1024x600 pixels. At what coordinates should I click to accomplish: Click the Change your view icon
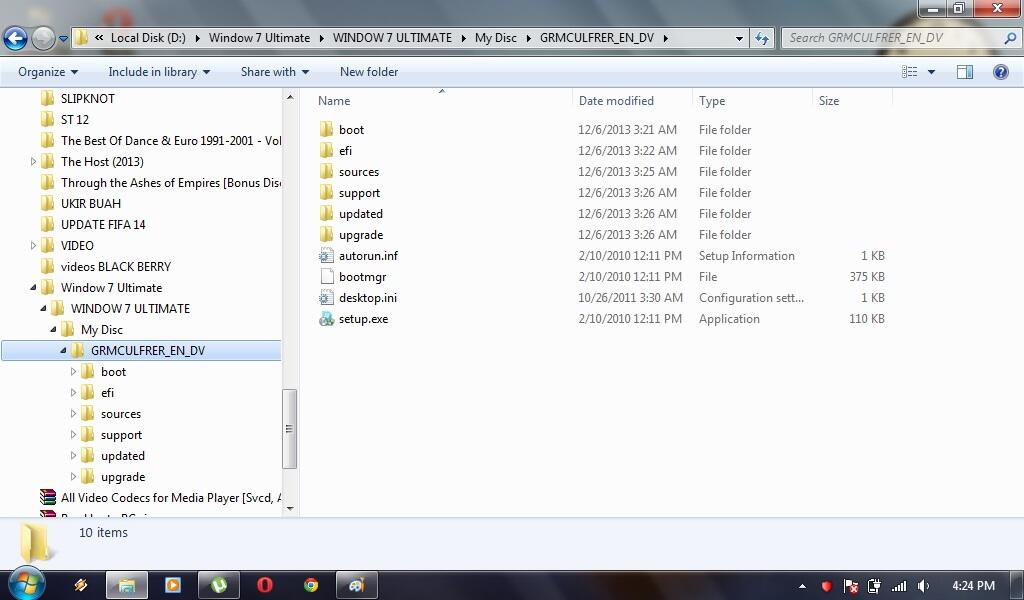(x=909, y=72)
